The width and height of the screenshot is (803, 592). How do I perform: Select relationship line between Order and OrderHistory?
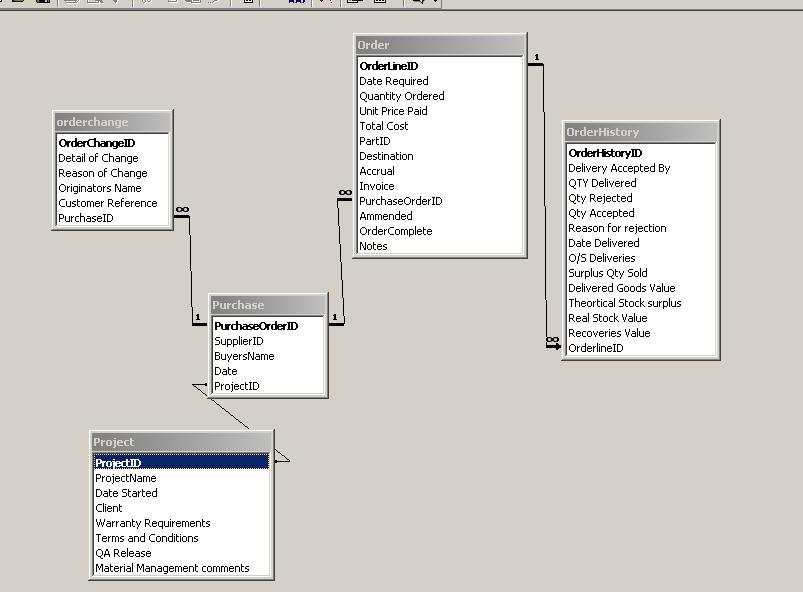[x=545, y=205]
